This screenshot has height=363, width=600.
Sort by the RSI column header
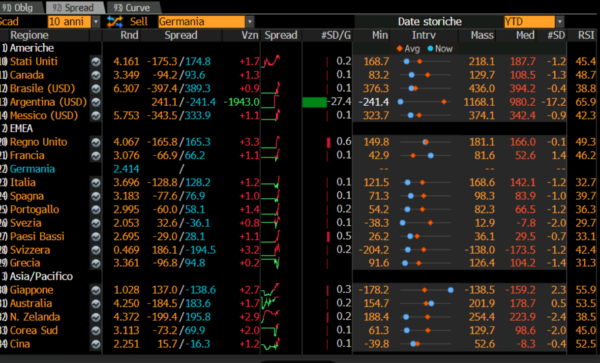586,35
